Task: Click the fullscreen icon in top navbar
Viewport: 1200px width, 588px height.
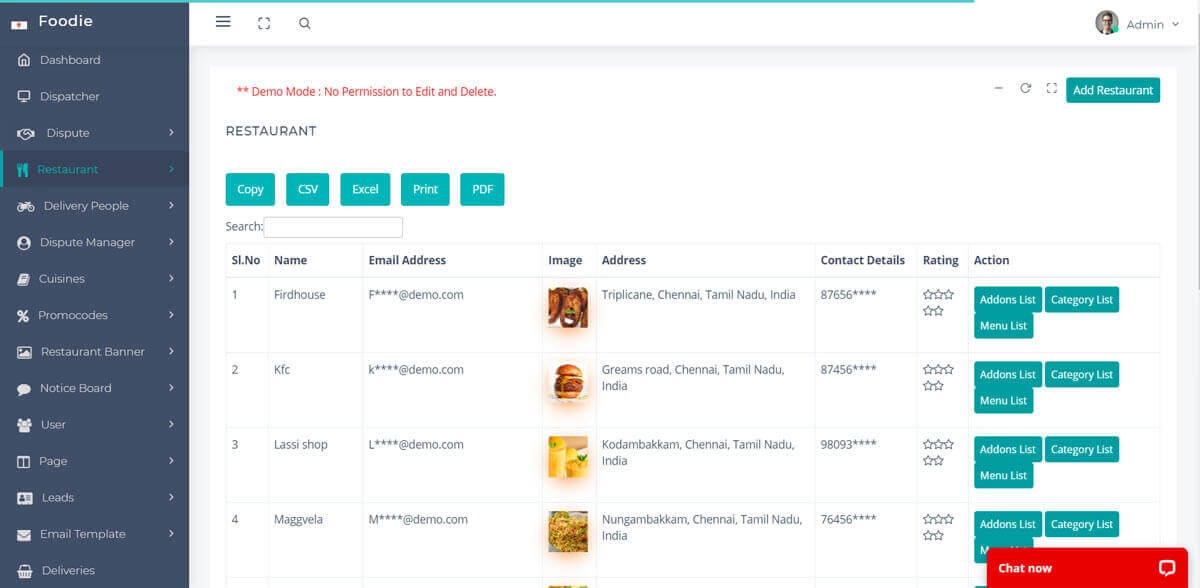Action: tap(264, 23)
